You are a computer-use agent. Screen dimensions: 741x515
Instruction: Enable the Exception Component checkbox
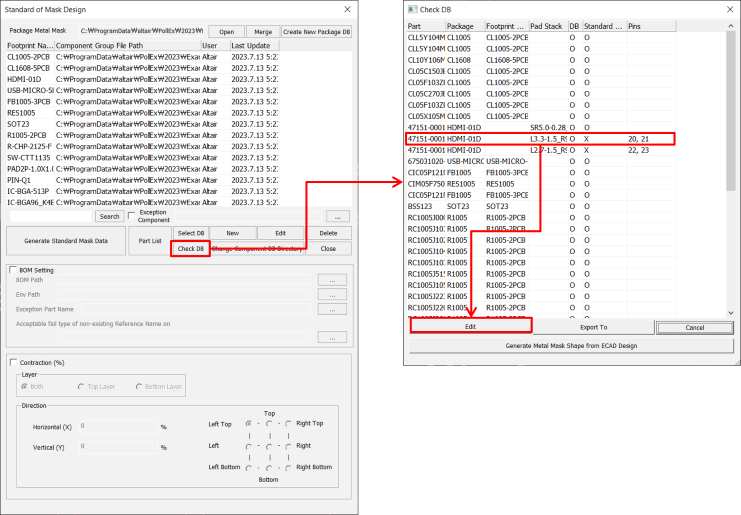tap(133, 213)
